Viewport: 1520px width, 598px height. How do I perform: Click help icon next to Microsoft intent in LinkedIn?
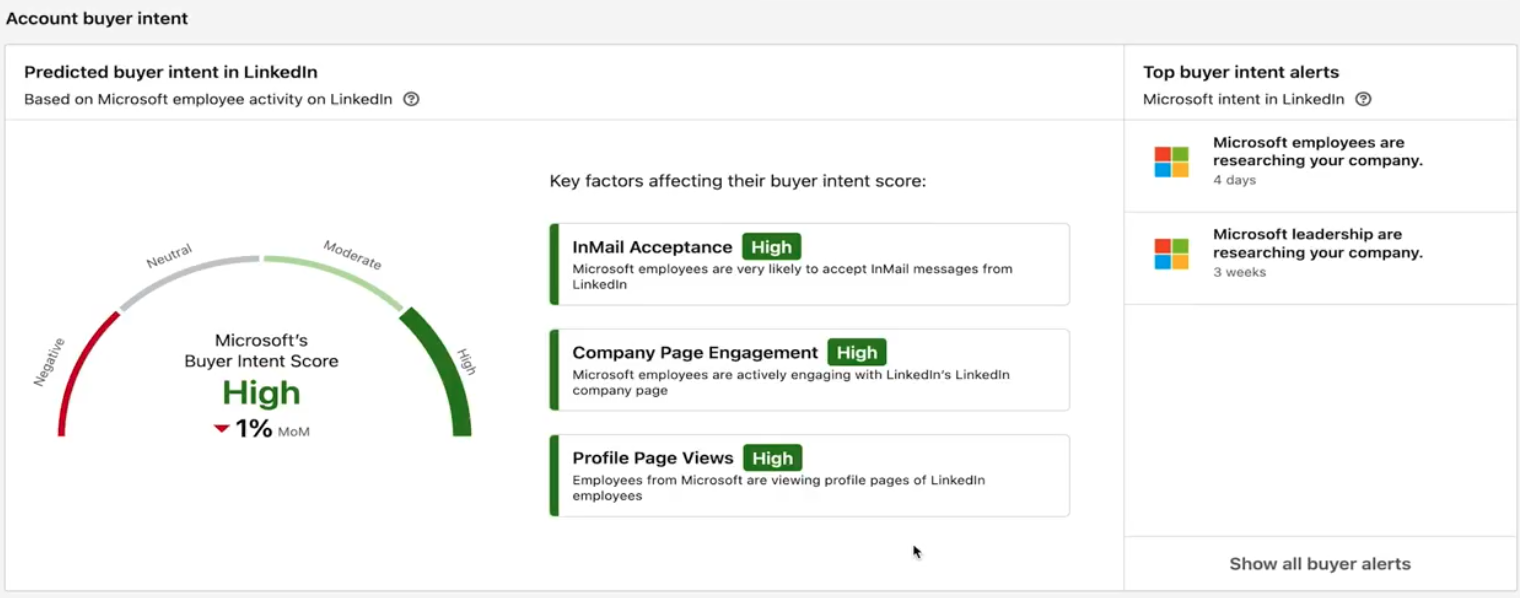(x=1363, y=99)
